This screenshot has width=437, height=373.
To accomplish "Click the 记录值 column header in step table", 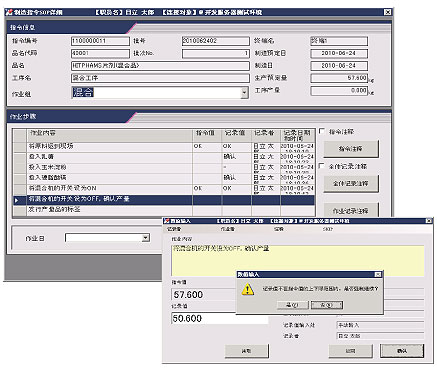I will 236,135.
